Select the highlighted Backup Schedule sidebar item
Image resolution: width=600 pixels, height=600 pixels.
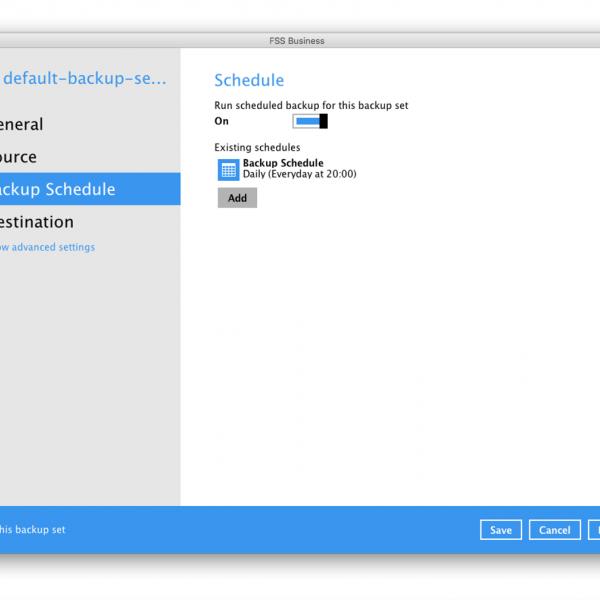pos(58,189)
